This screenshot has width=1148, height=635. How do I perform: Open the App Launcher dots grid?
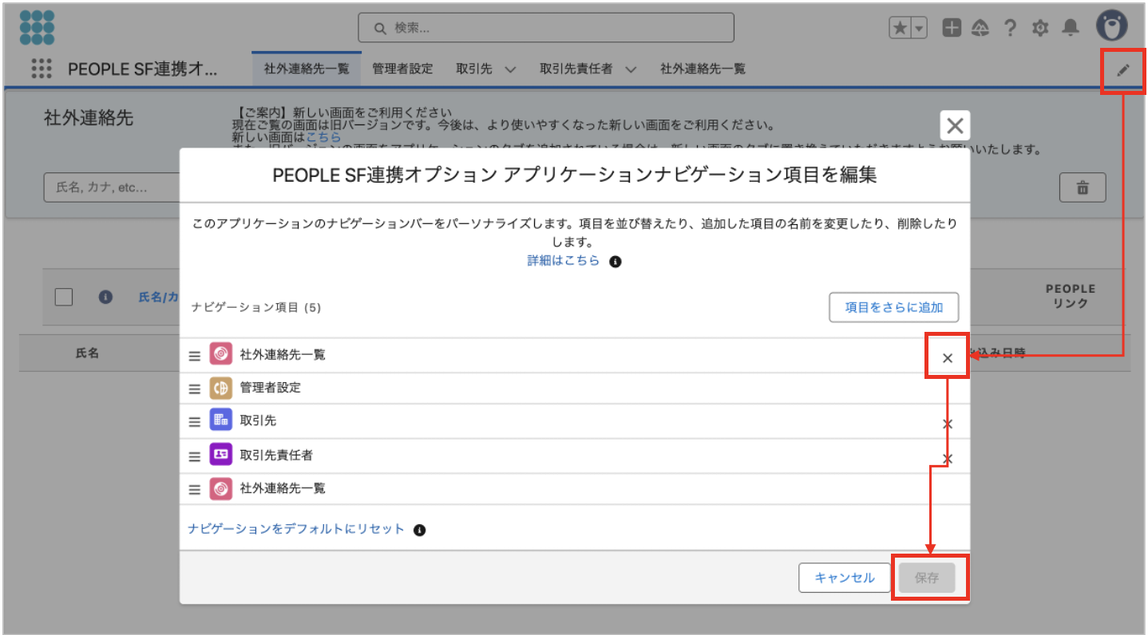[42, 69]
